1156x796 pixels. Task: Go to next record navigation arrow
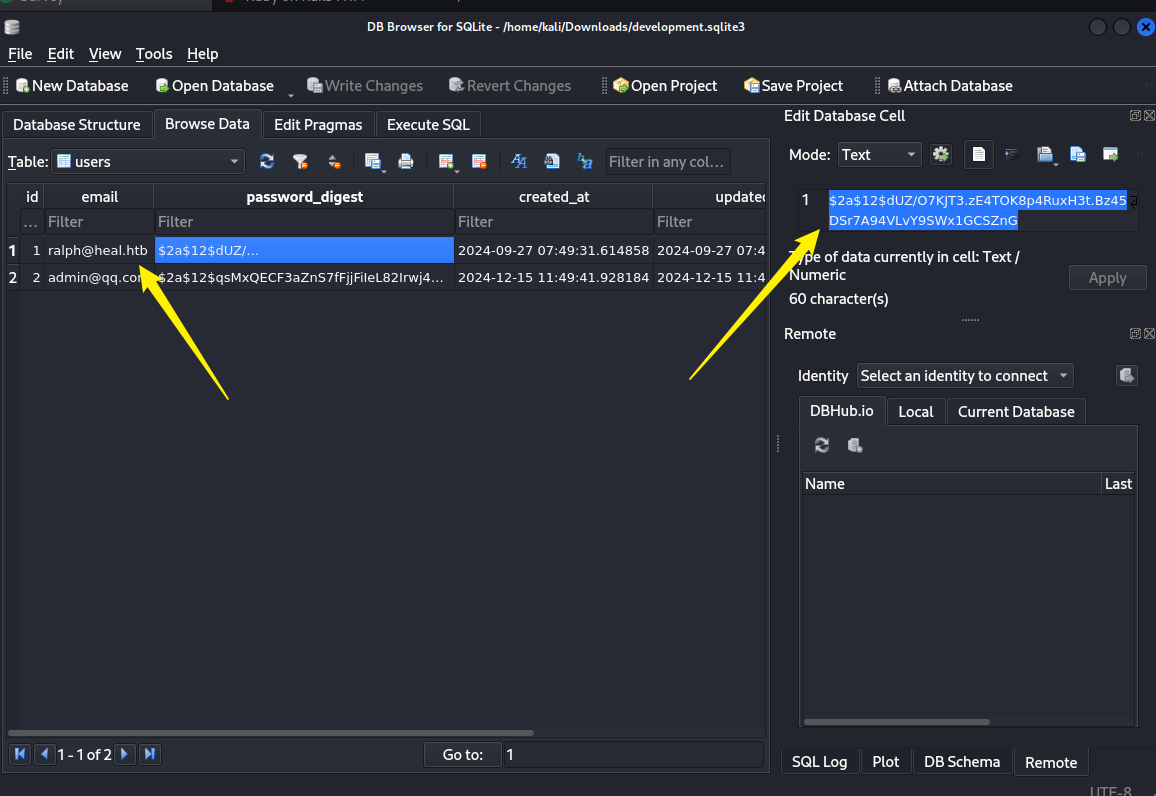124,754
